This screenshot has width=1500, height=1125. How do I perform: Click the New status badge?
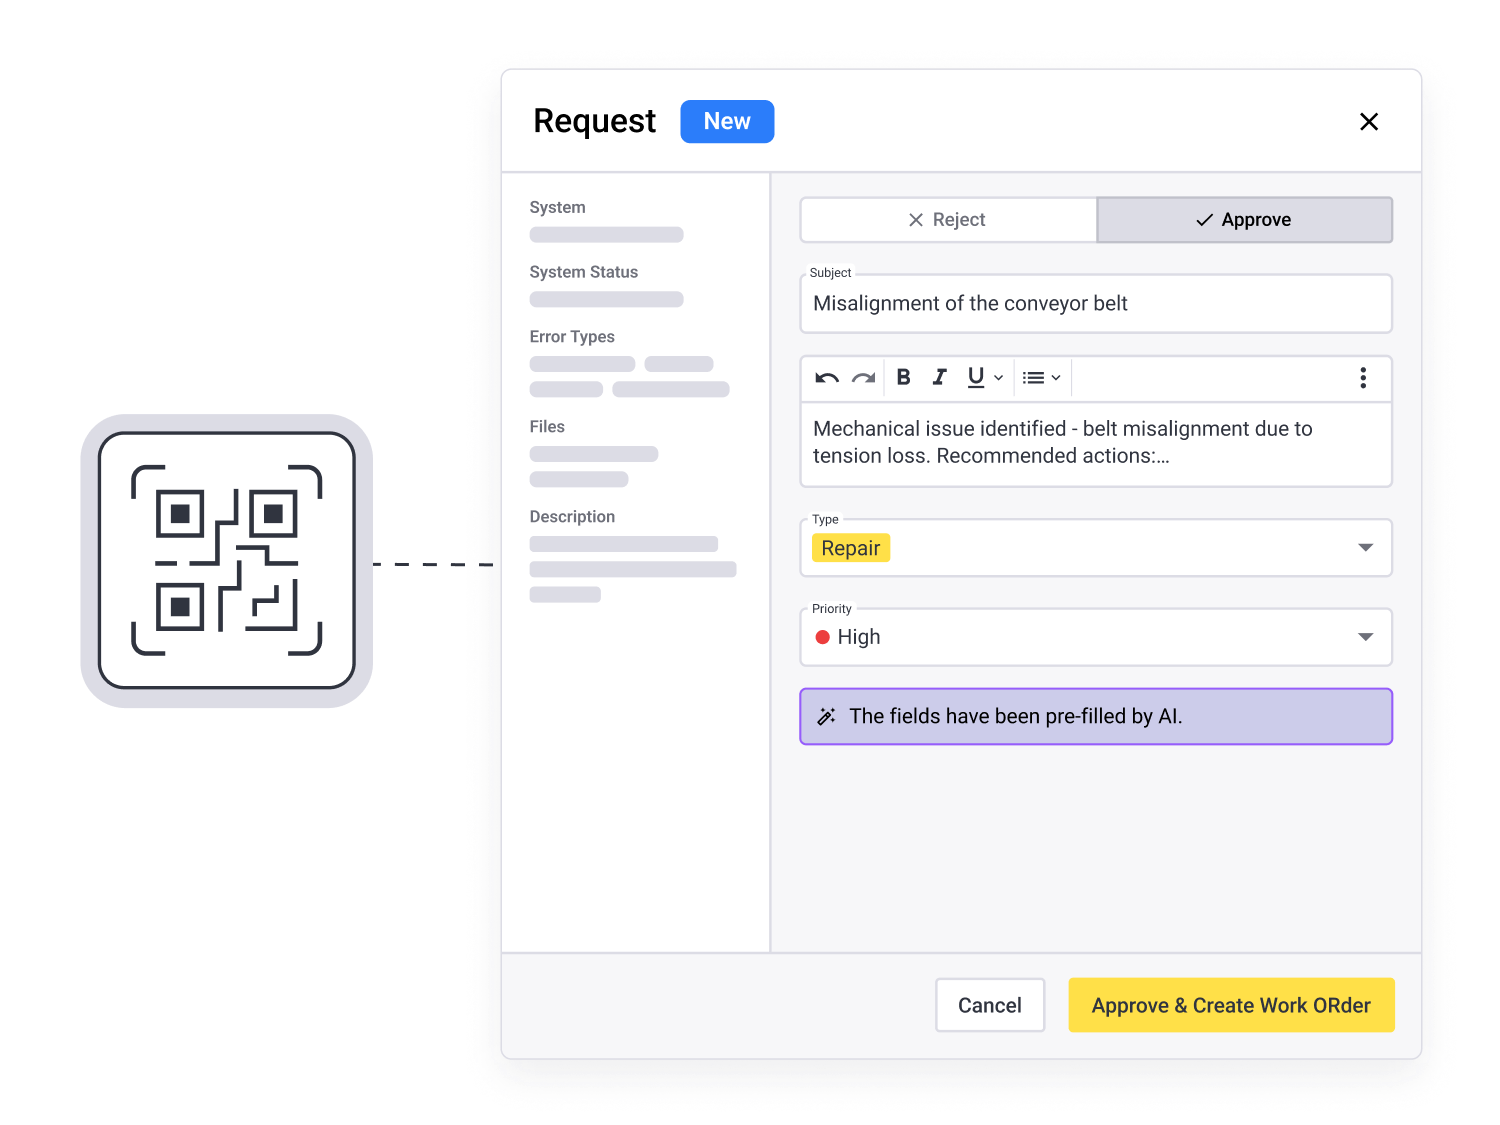(x=727, y=121)
